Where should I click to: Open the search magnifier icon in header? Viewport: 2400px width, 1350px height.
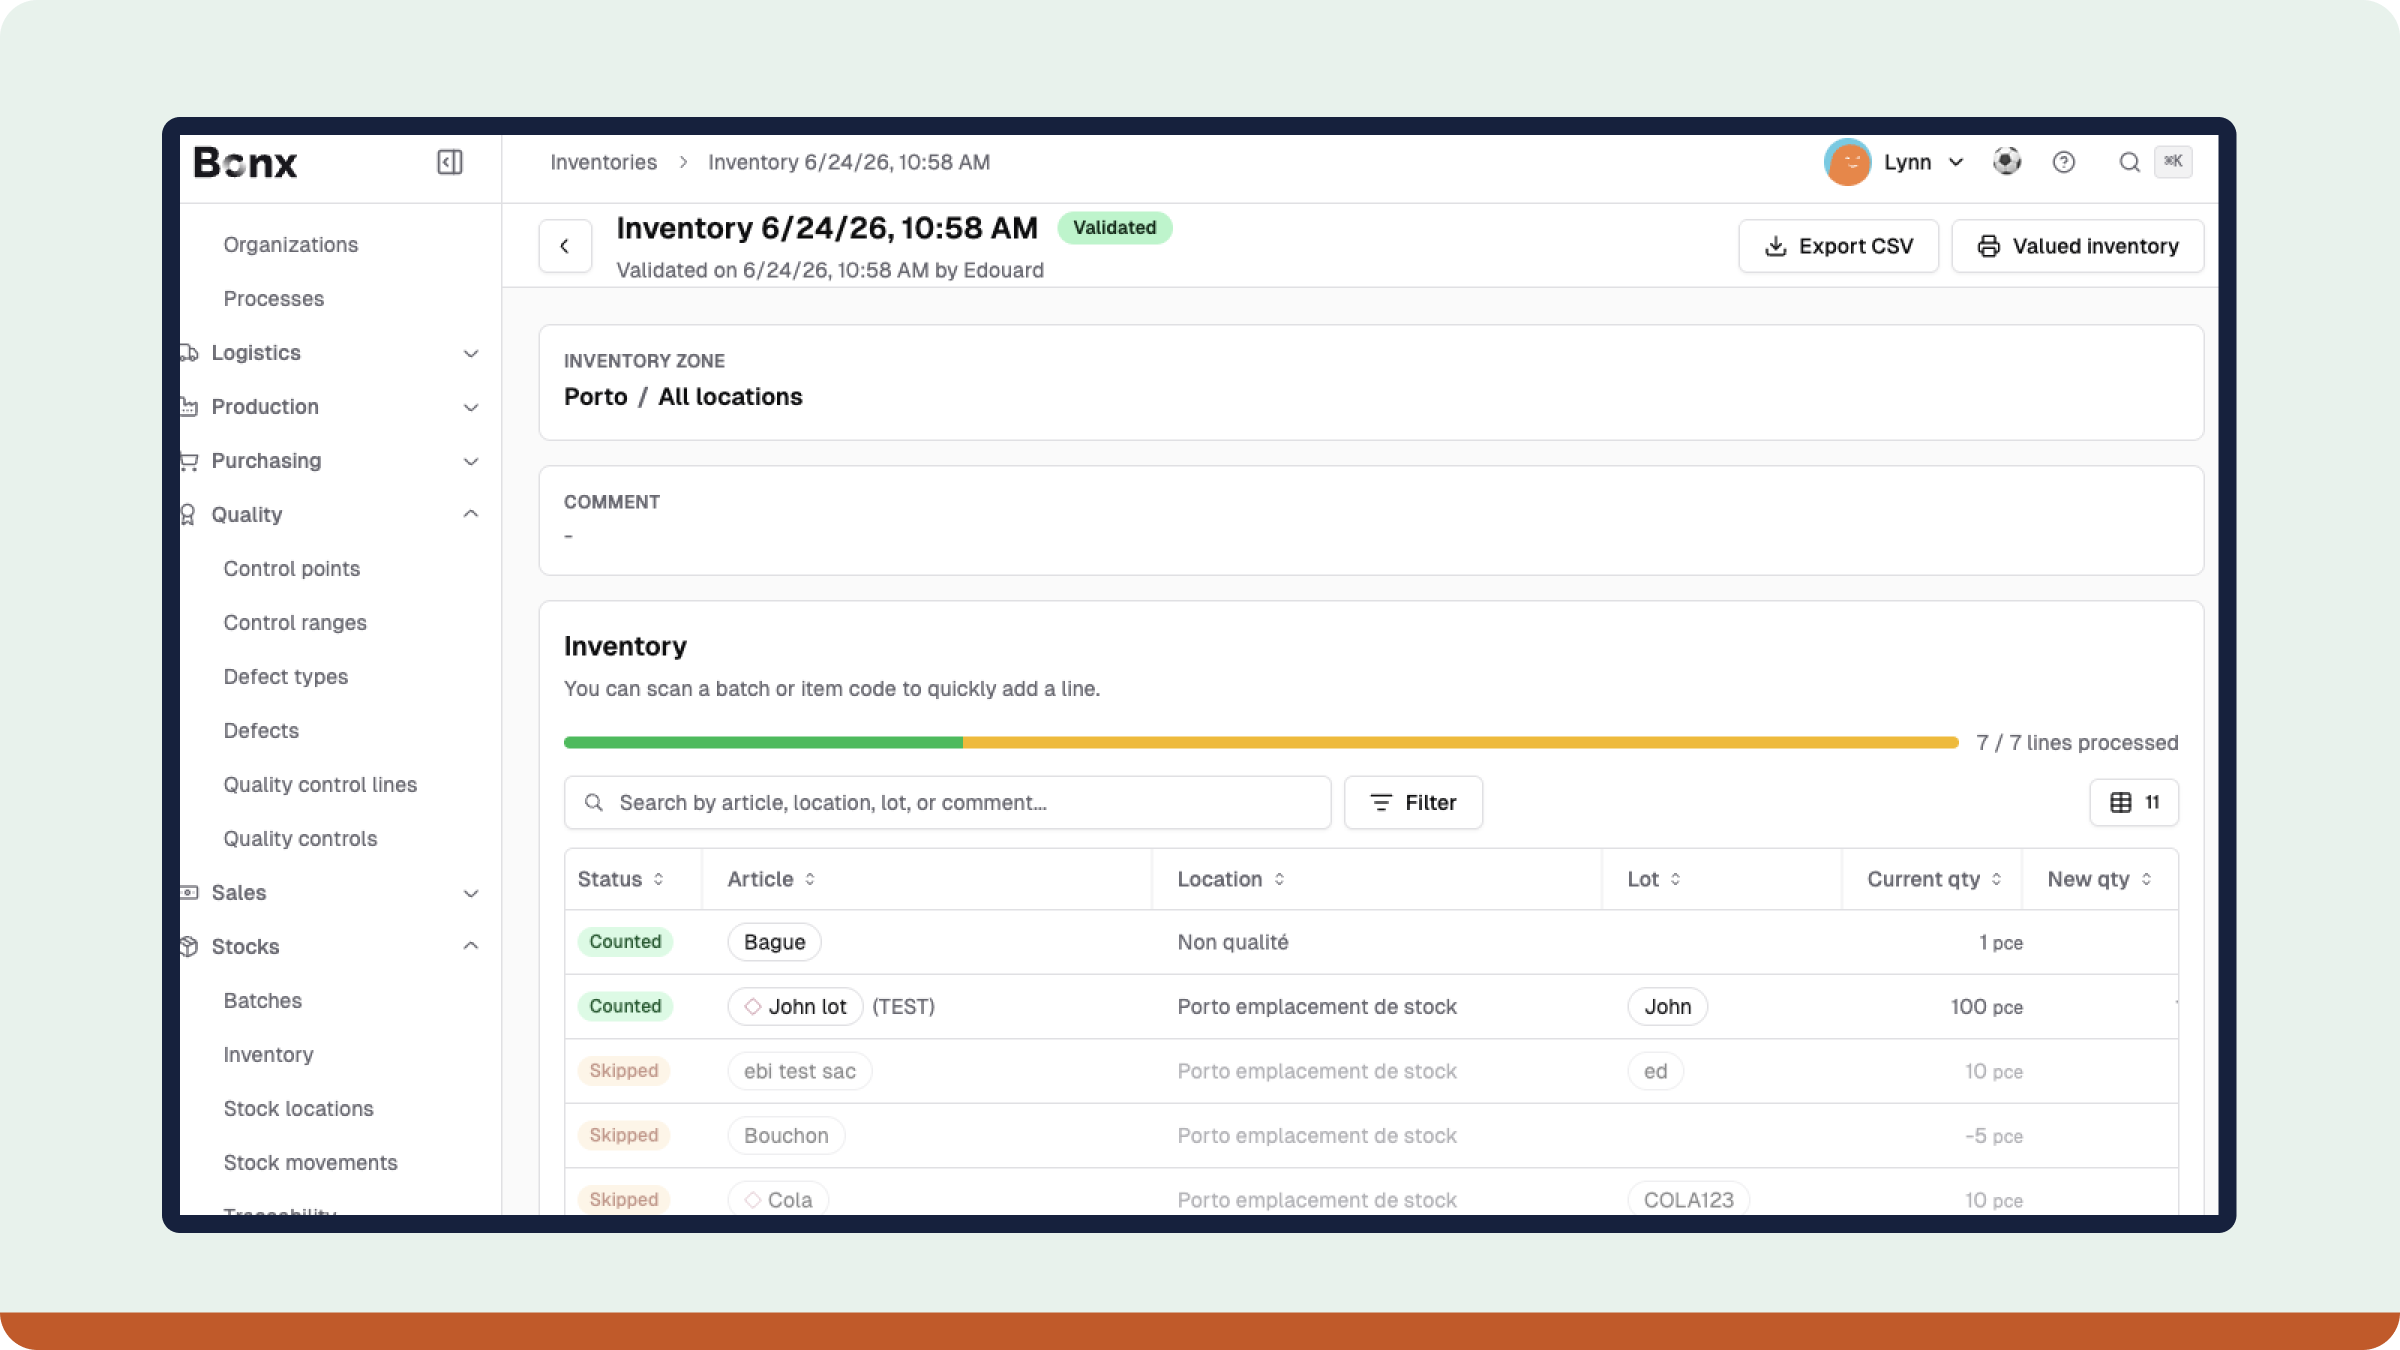2129,162
